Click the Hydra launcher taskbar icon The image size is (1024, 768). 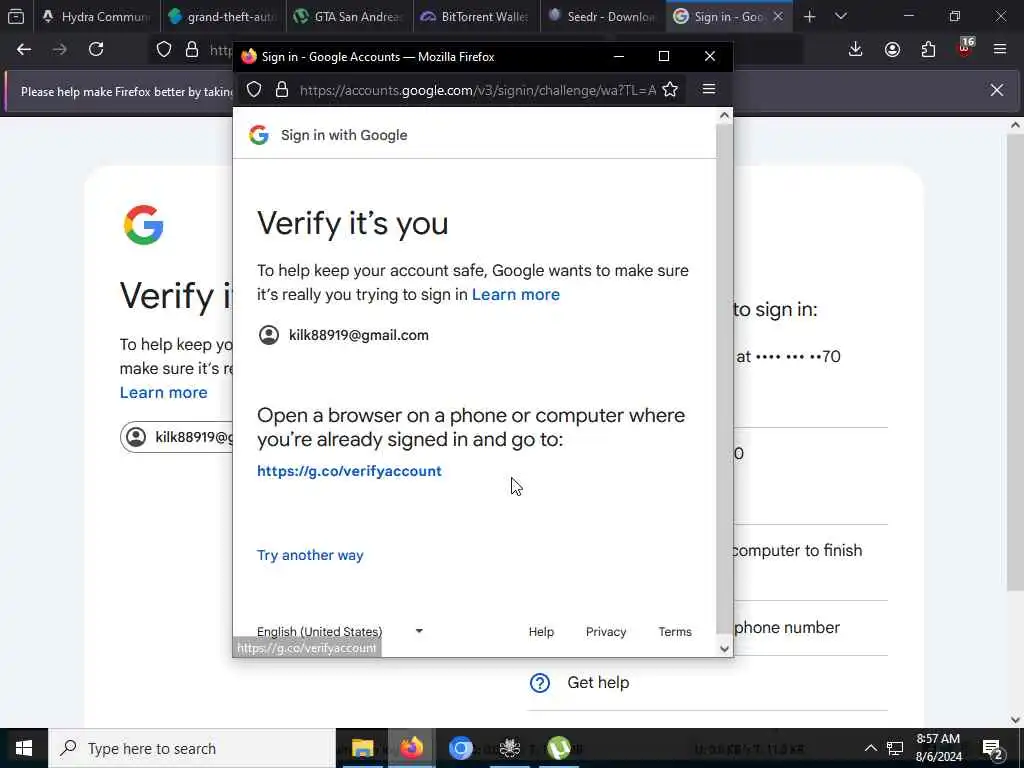pyautogui.click(x=509, y=748)
